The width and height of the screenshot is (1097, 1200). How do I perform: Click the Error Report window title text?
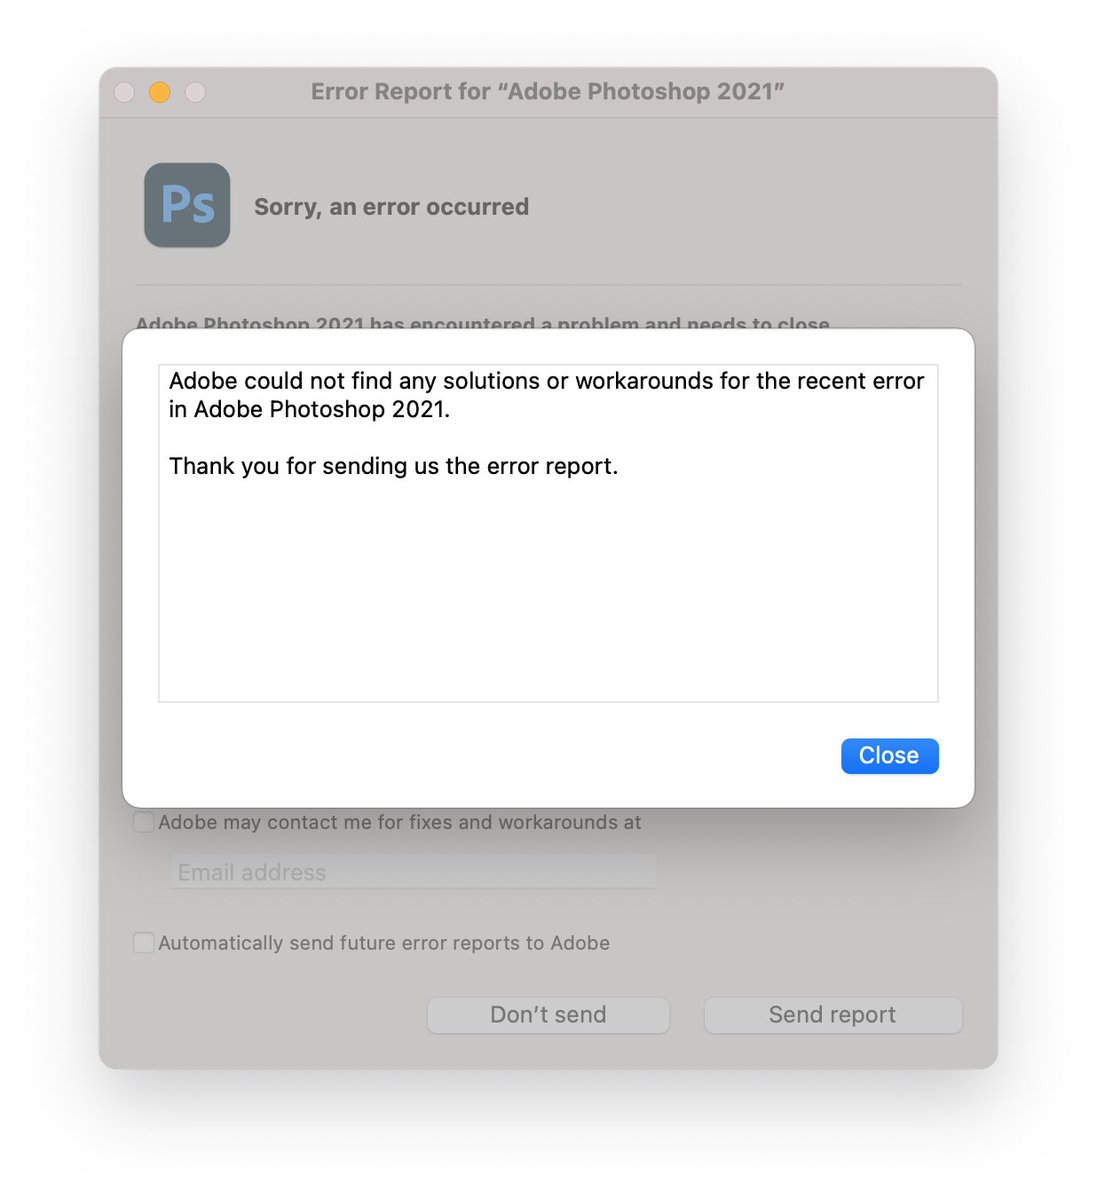click(548, 92)
